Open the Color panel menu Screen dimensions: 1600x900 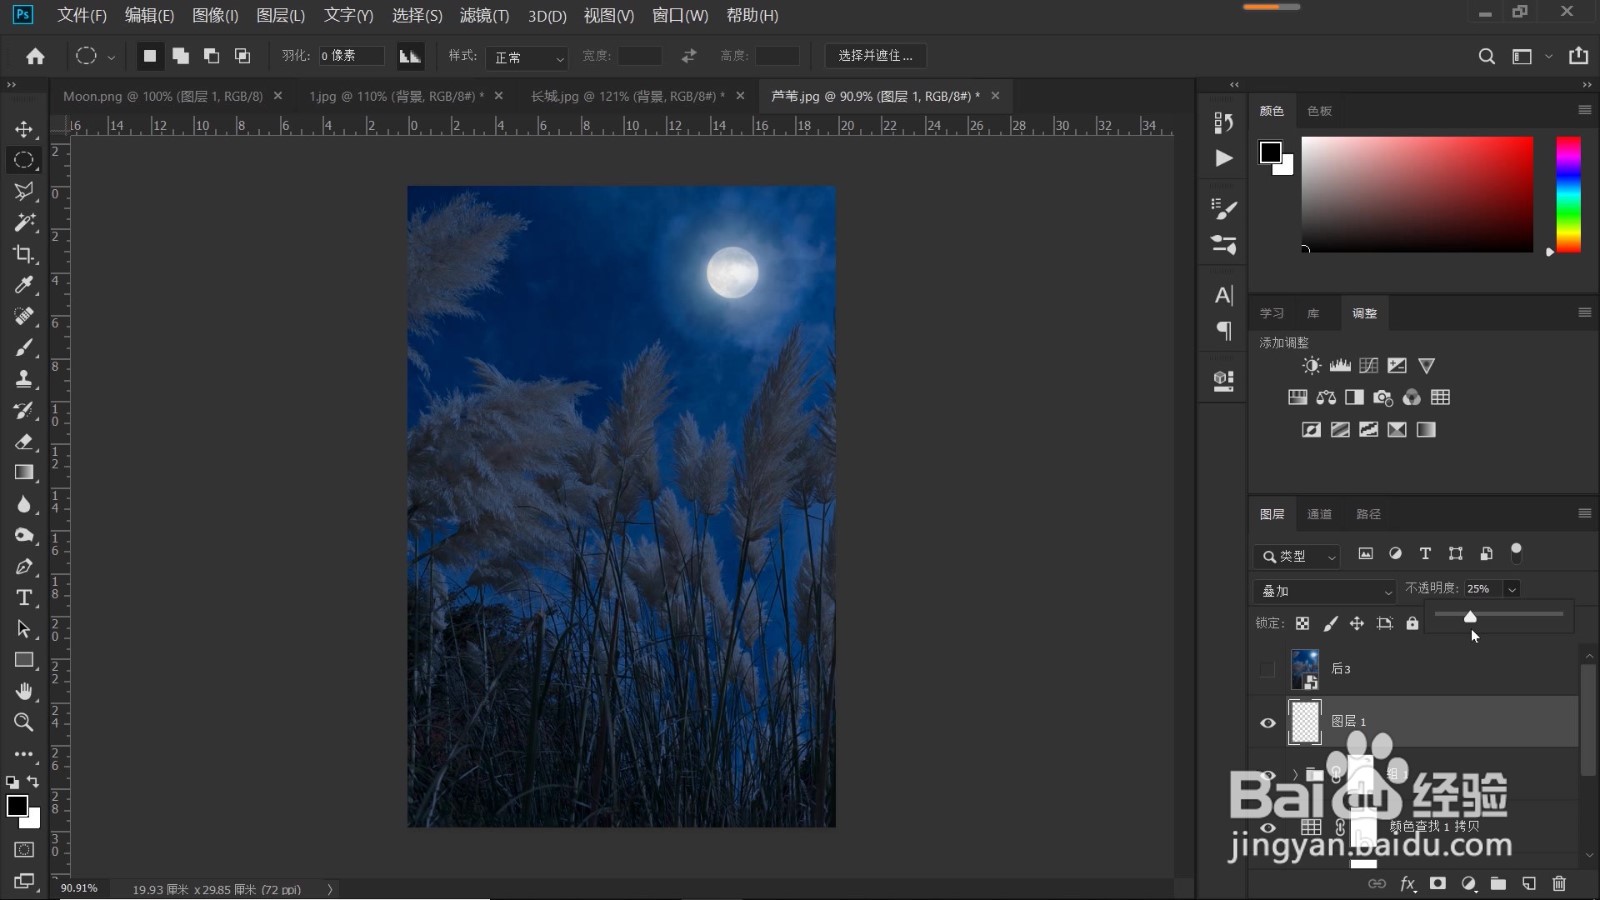[1584, 110]
